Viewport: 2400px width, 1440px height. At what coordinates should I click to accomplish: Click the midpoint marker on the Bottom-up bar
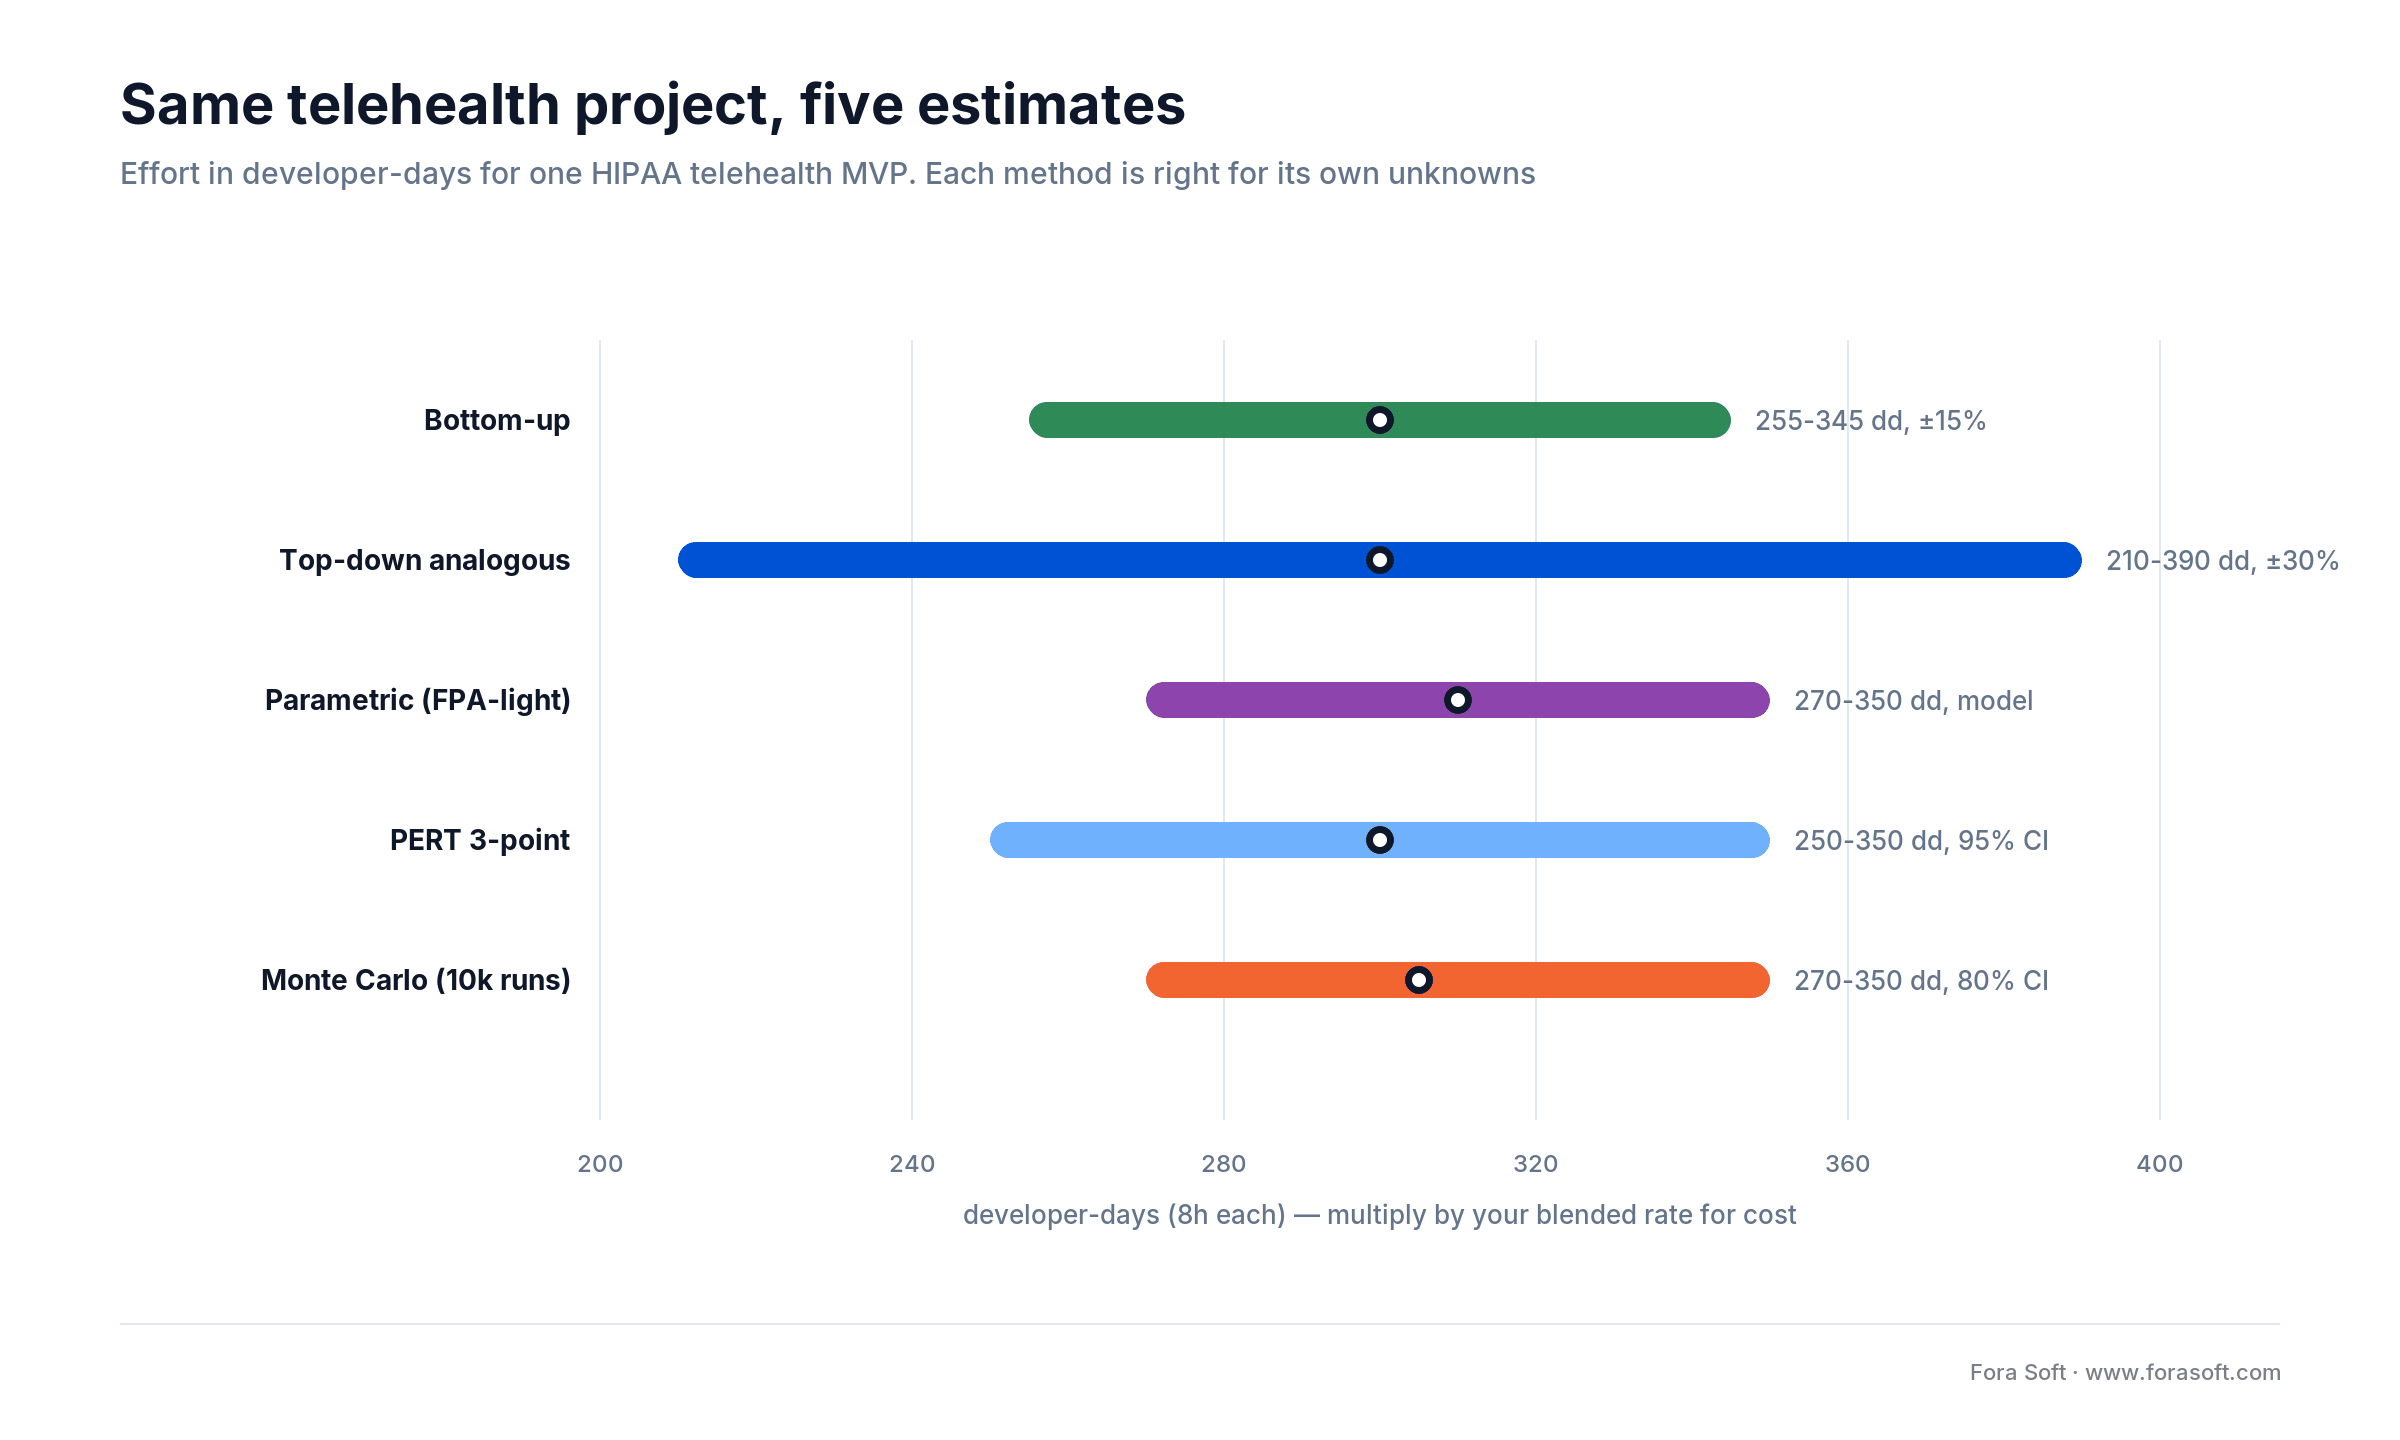[1380, 420]
